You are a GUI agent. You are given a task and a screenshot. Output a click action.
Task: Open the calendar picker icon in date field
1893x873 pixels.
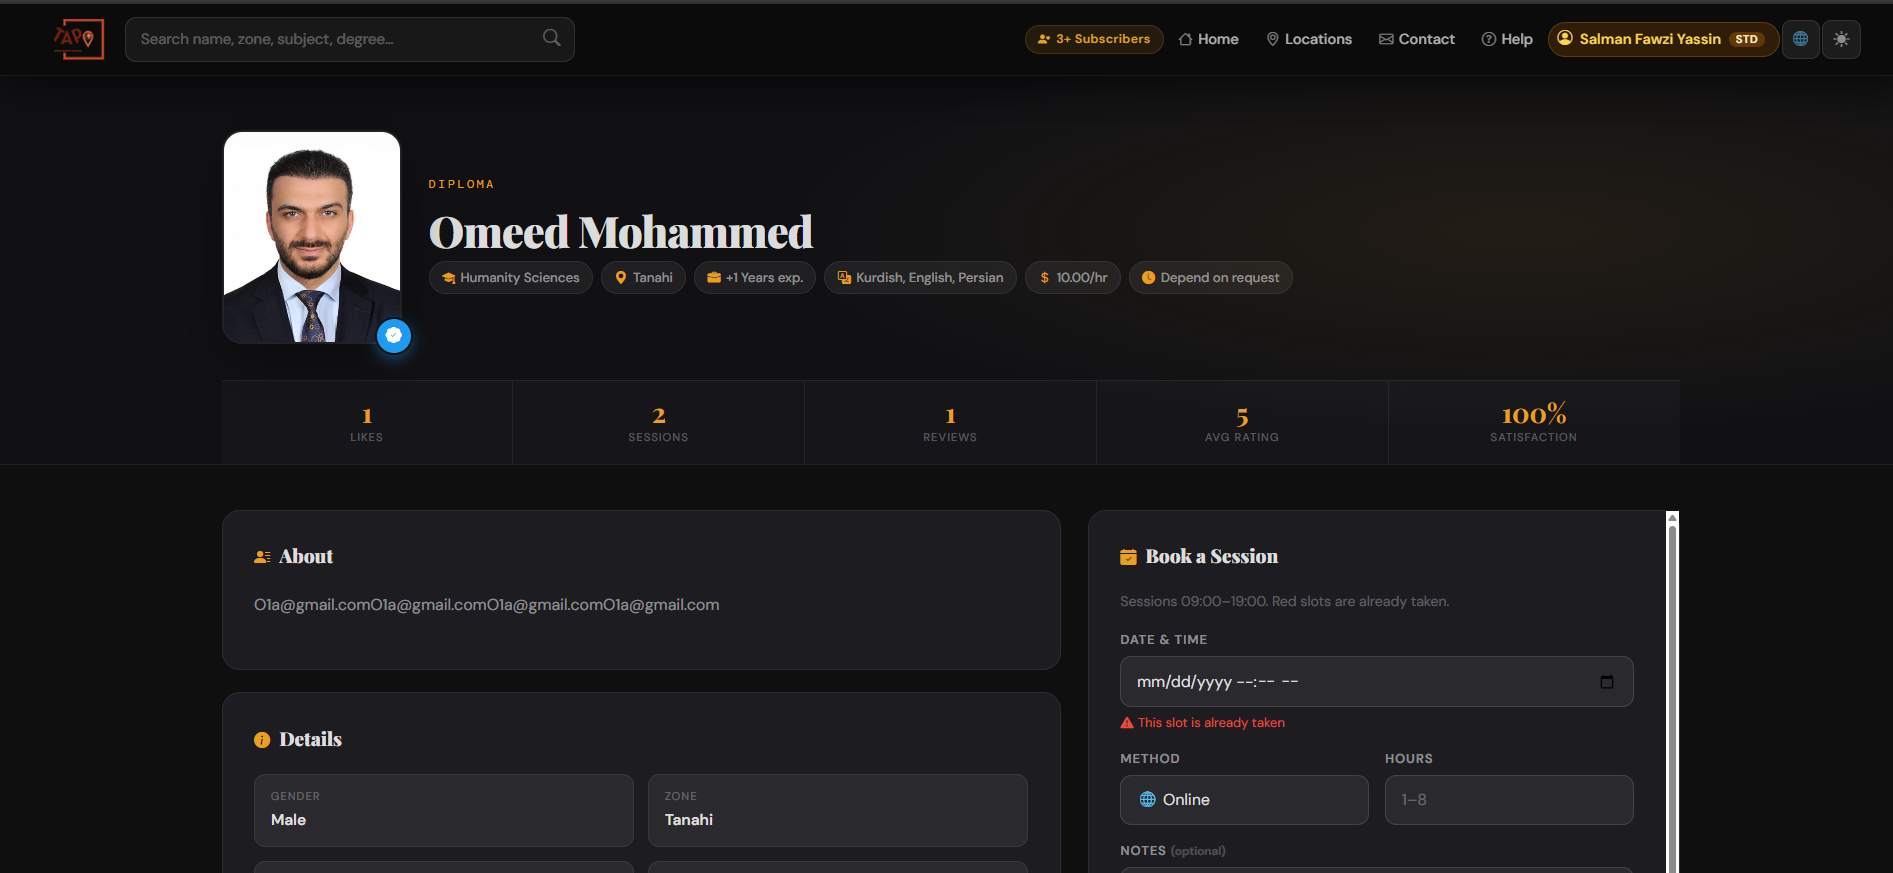[1607, 682]
